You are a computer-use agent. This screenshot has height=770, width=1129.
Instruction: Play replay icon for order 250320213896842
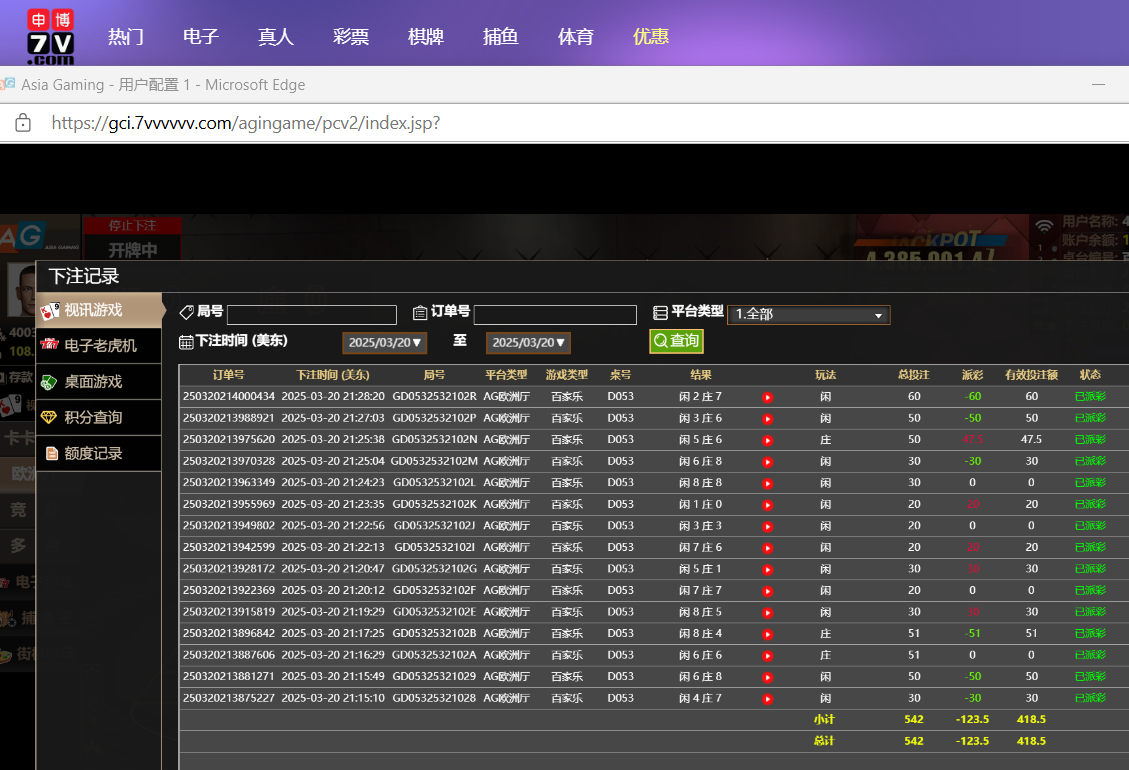coord(767,634)
